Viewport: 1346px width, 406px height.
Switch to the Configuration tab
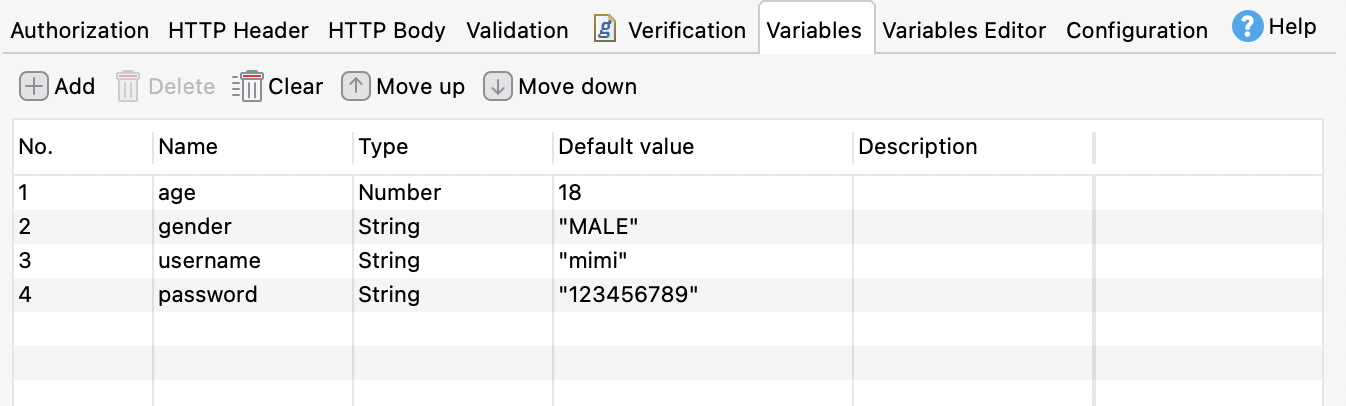tap(1137, 31)
